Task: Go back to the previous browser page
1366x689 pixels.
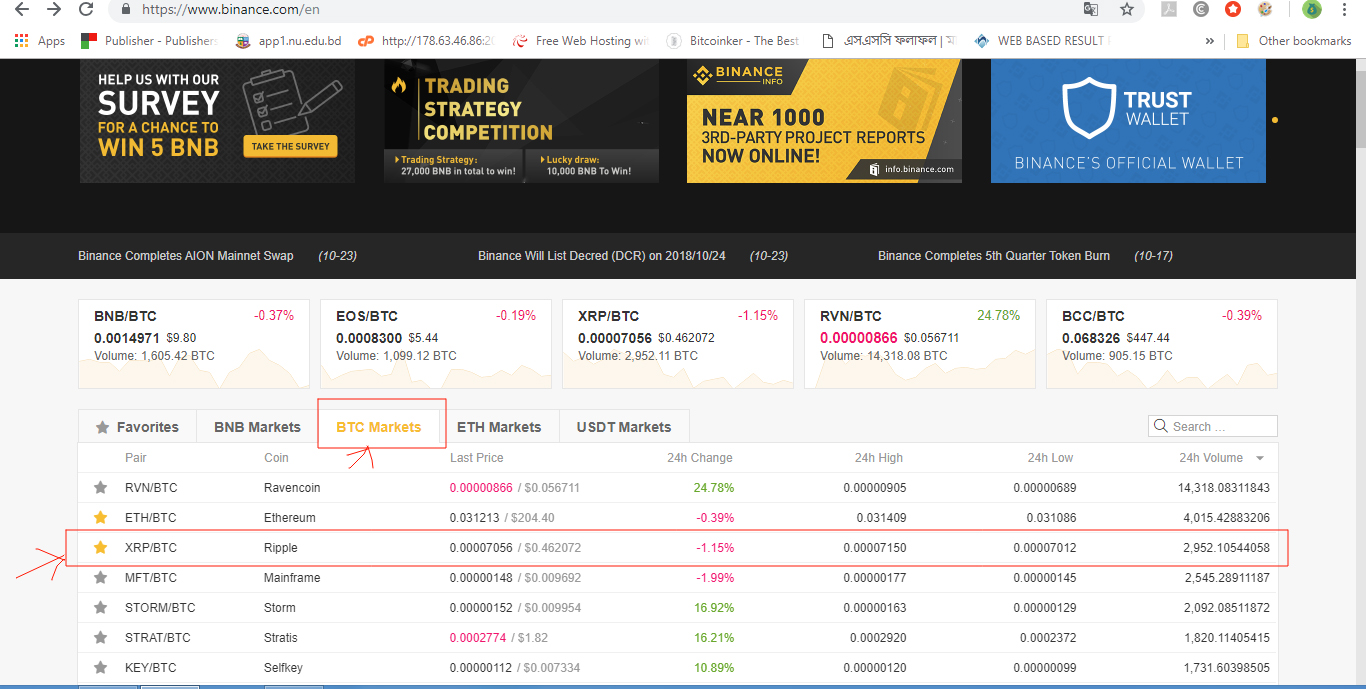Action: pos(22,9)
